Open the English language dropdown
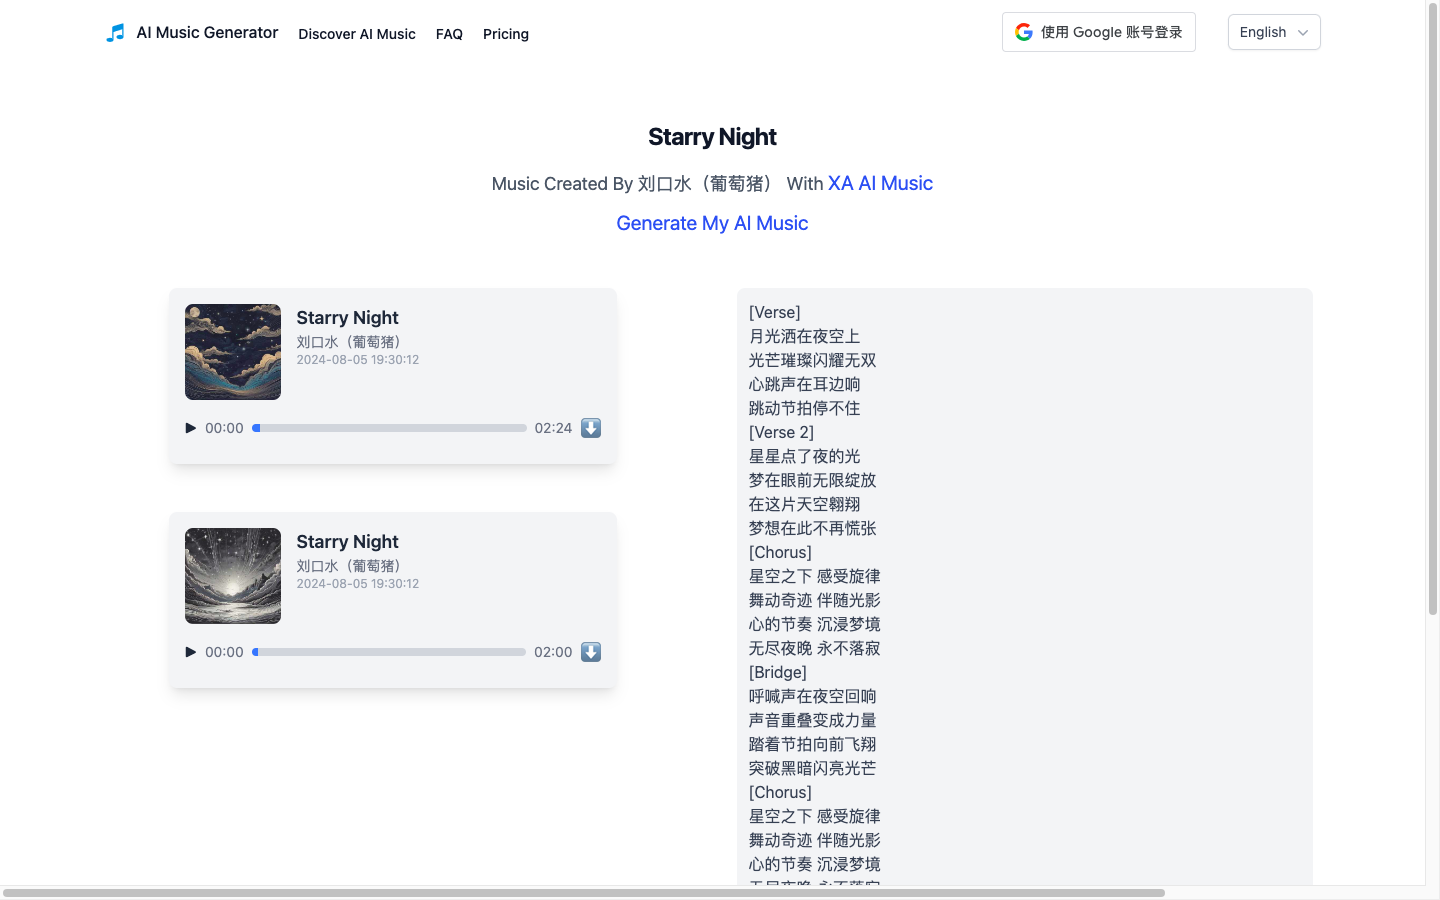Viewport: 1440px width, 900px height. pyautogui.click(x=1264, y=32)
